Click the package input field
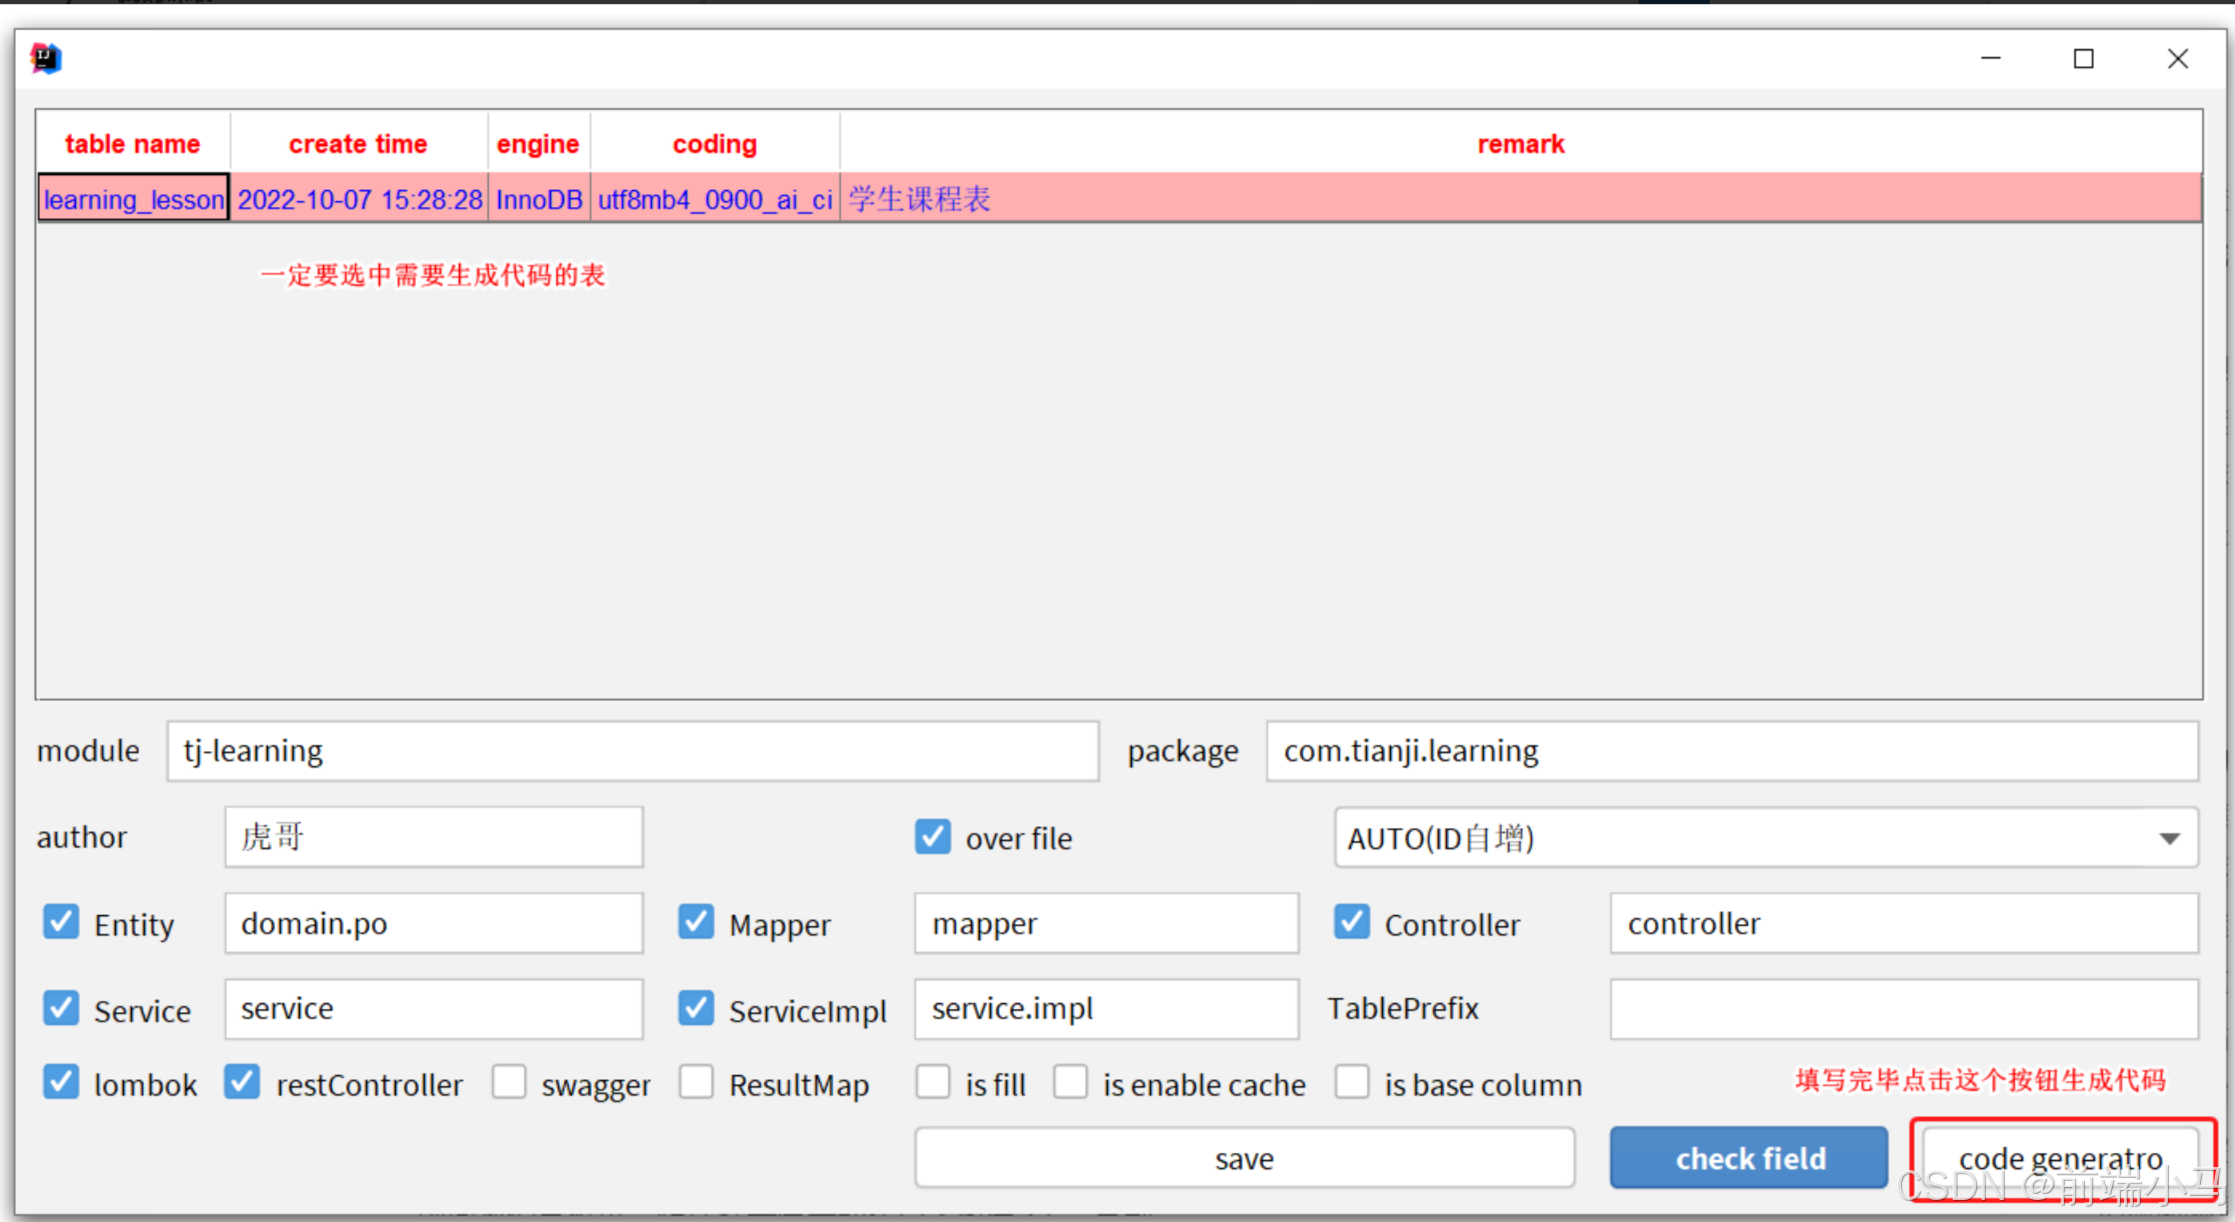 click(1731, 751)
